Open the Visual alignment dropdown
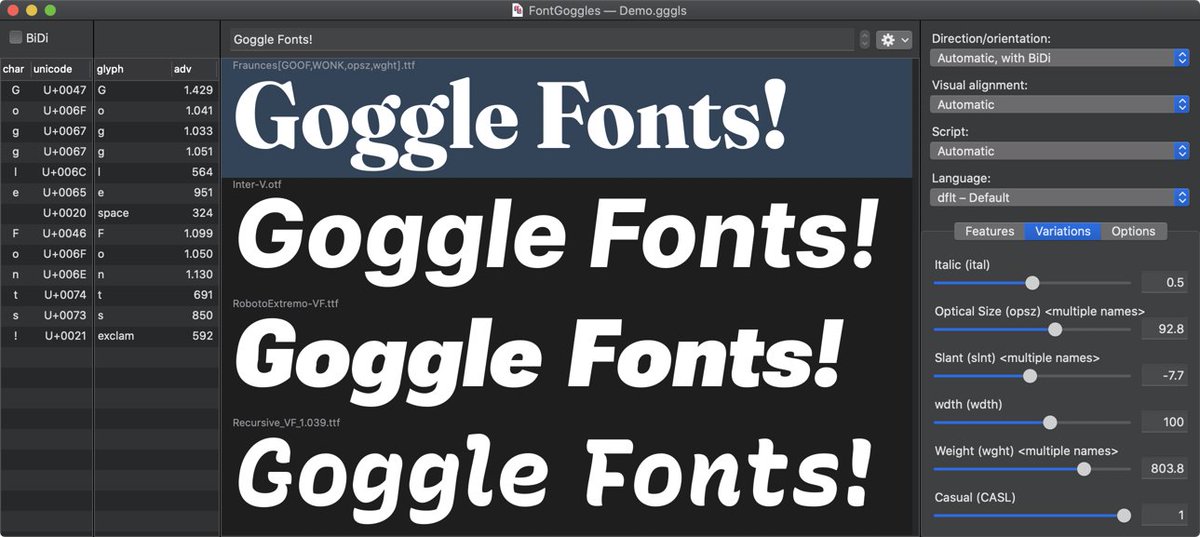1200x537 pixels. [x=1060, y=104]
